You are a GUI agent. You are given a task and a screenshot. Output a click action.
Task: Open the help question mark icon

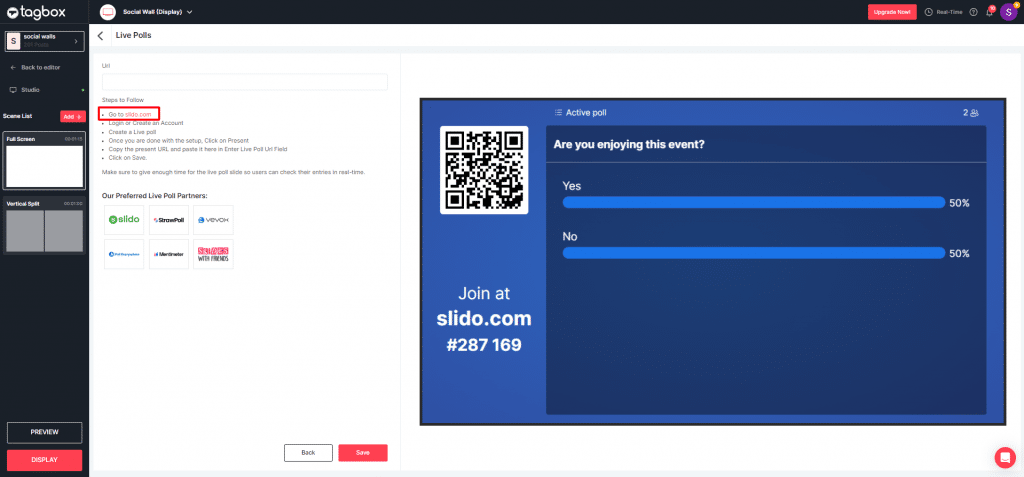(973, 12)
